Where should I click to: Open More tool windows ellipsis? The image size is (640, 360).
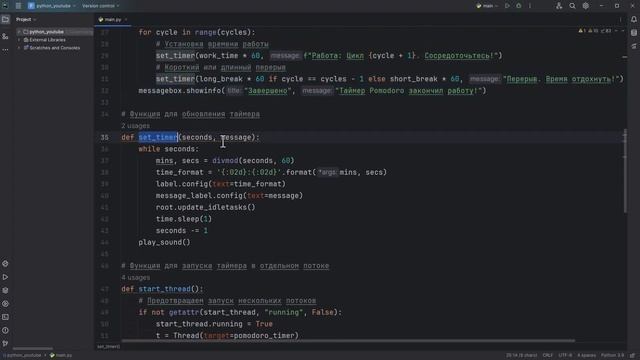click(x=5, y=50)
